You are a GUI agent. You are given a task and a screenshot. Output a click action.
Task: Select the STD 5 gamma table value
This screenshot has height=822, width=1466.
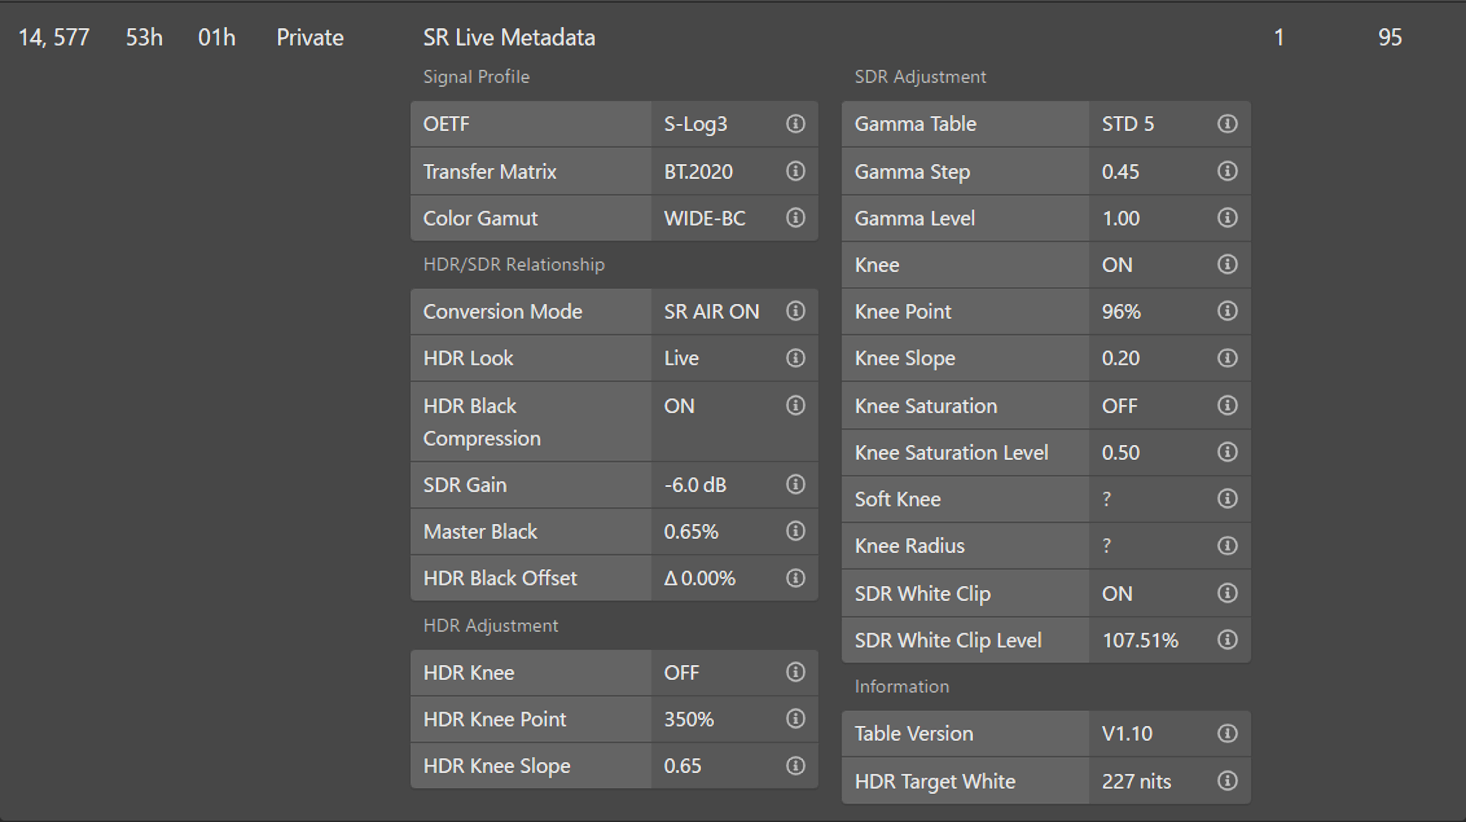[1128, 124]
